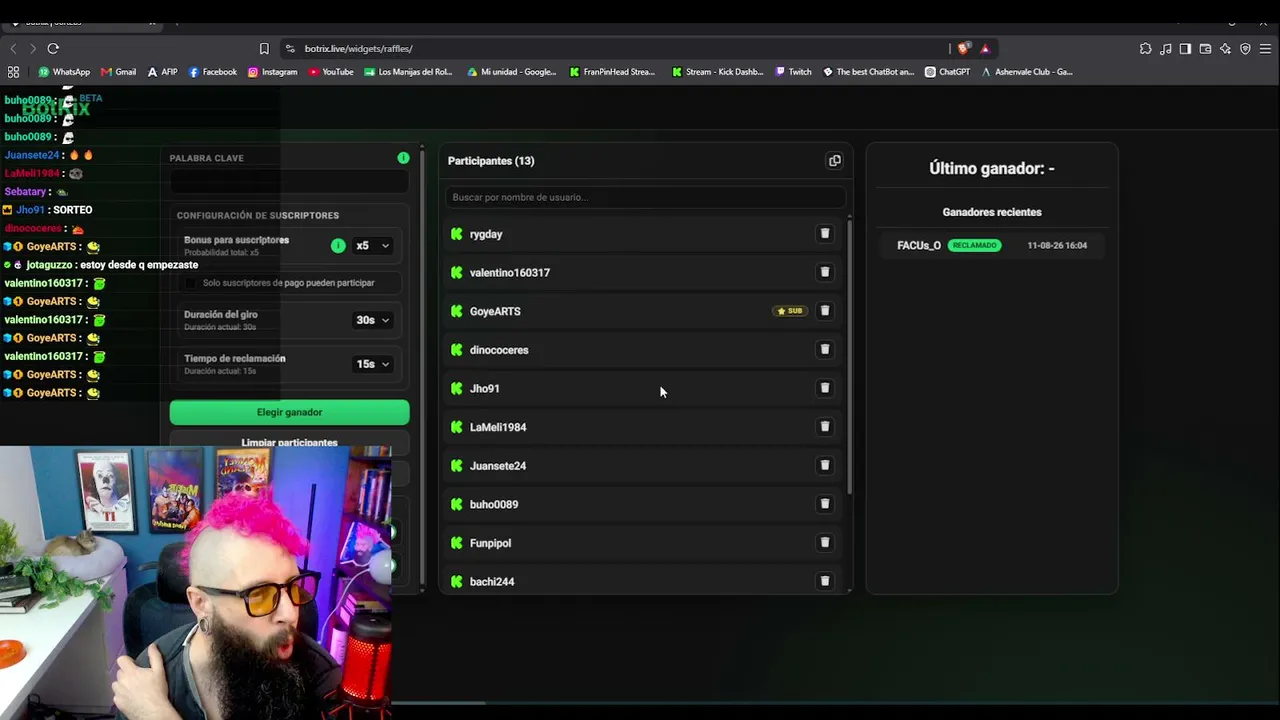Select participant name bachi244
This screenshot has height=720, width=1280.
[x=492, y=581]
